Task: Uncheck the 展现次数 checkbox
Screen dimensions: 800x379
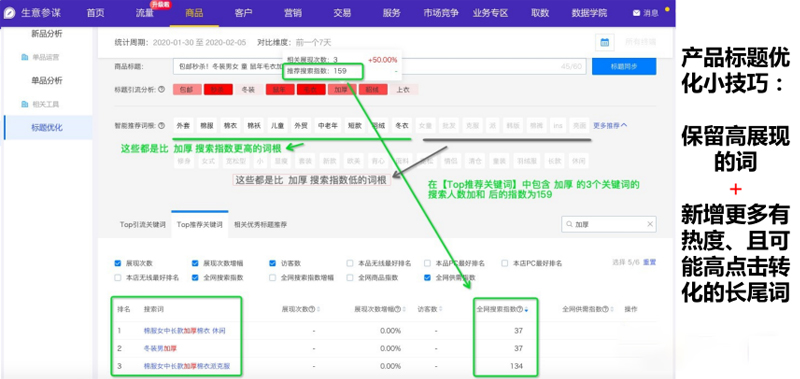Action: coord(118,263)
